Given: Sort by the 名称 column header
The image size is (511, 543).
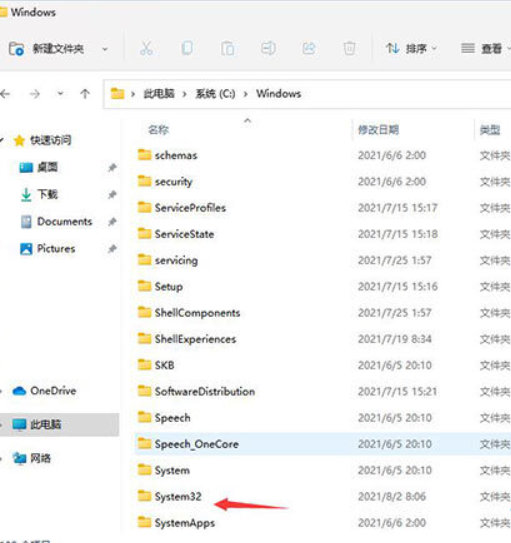Looking at the screenshot, I should [x=158, y=130].
